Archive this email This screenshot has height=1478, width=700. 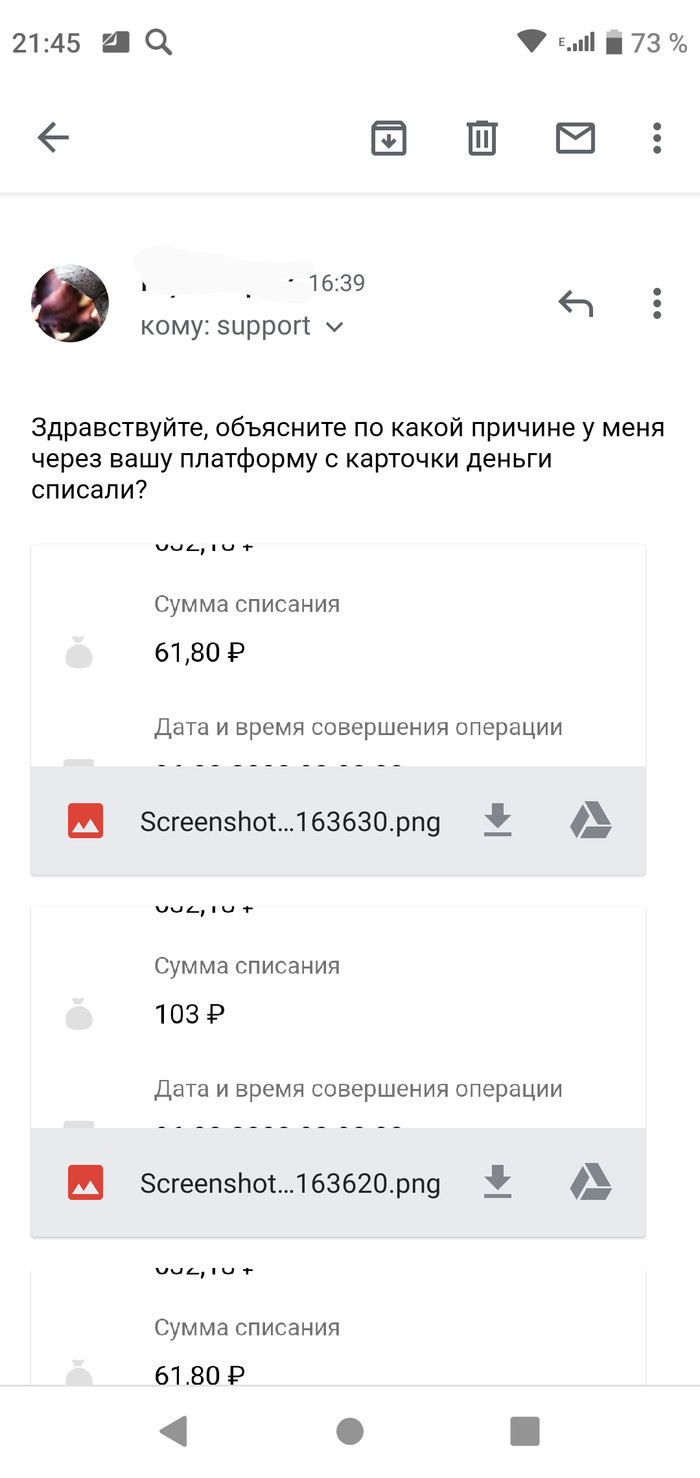click(389, 138)
